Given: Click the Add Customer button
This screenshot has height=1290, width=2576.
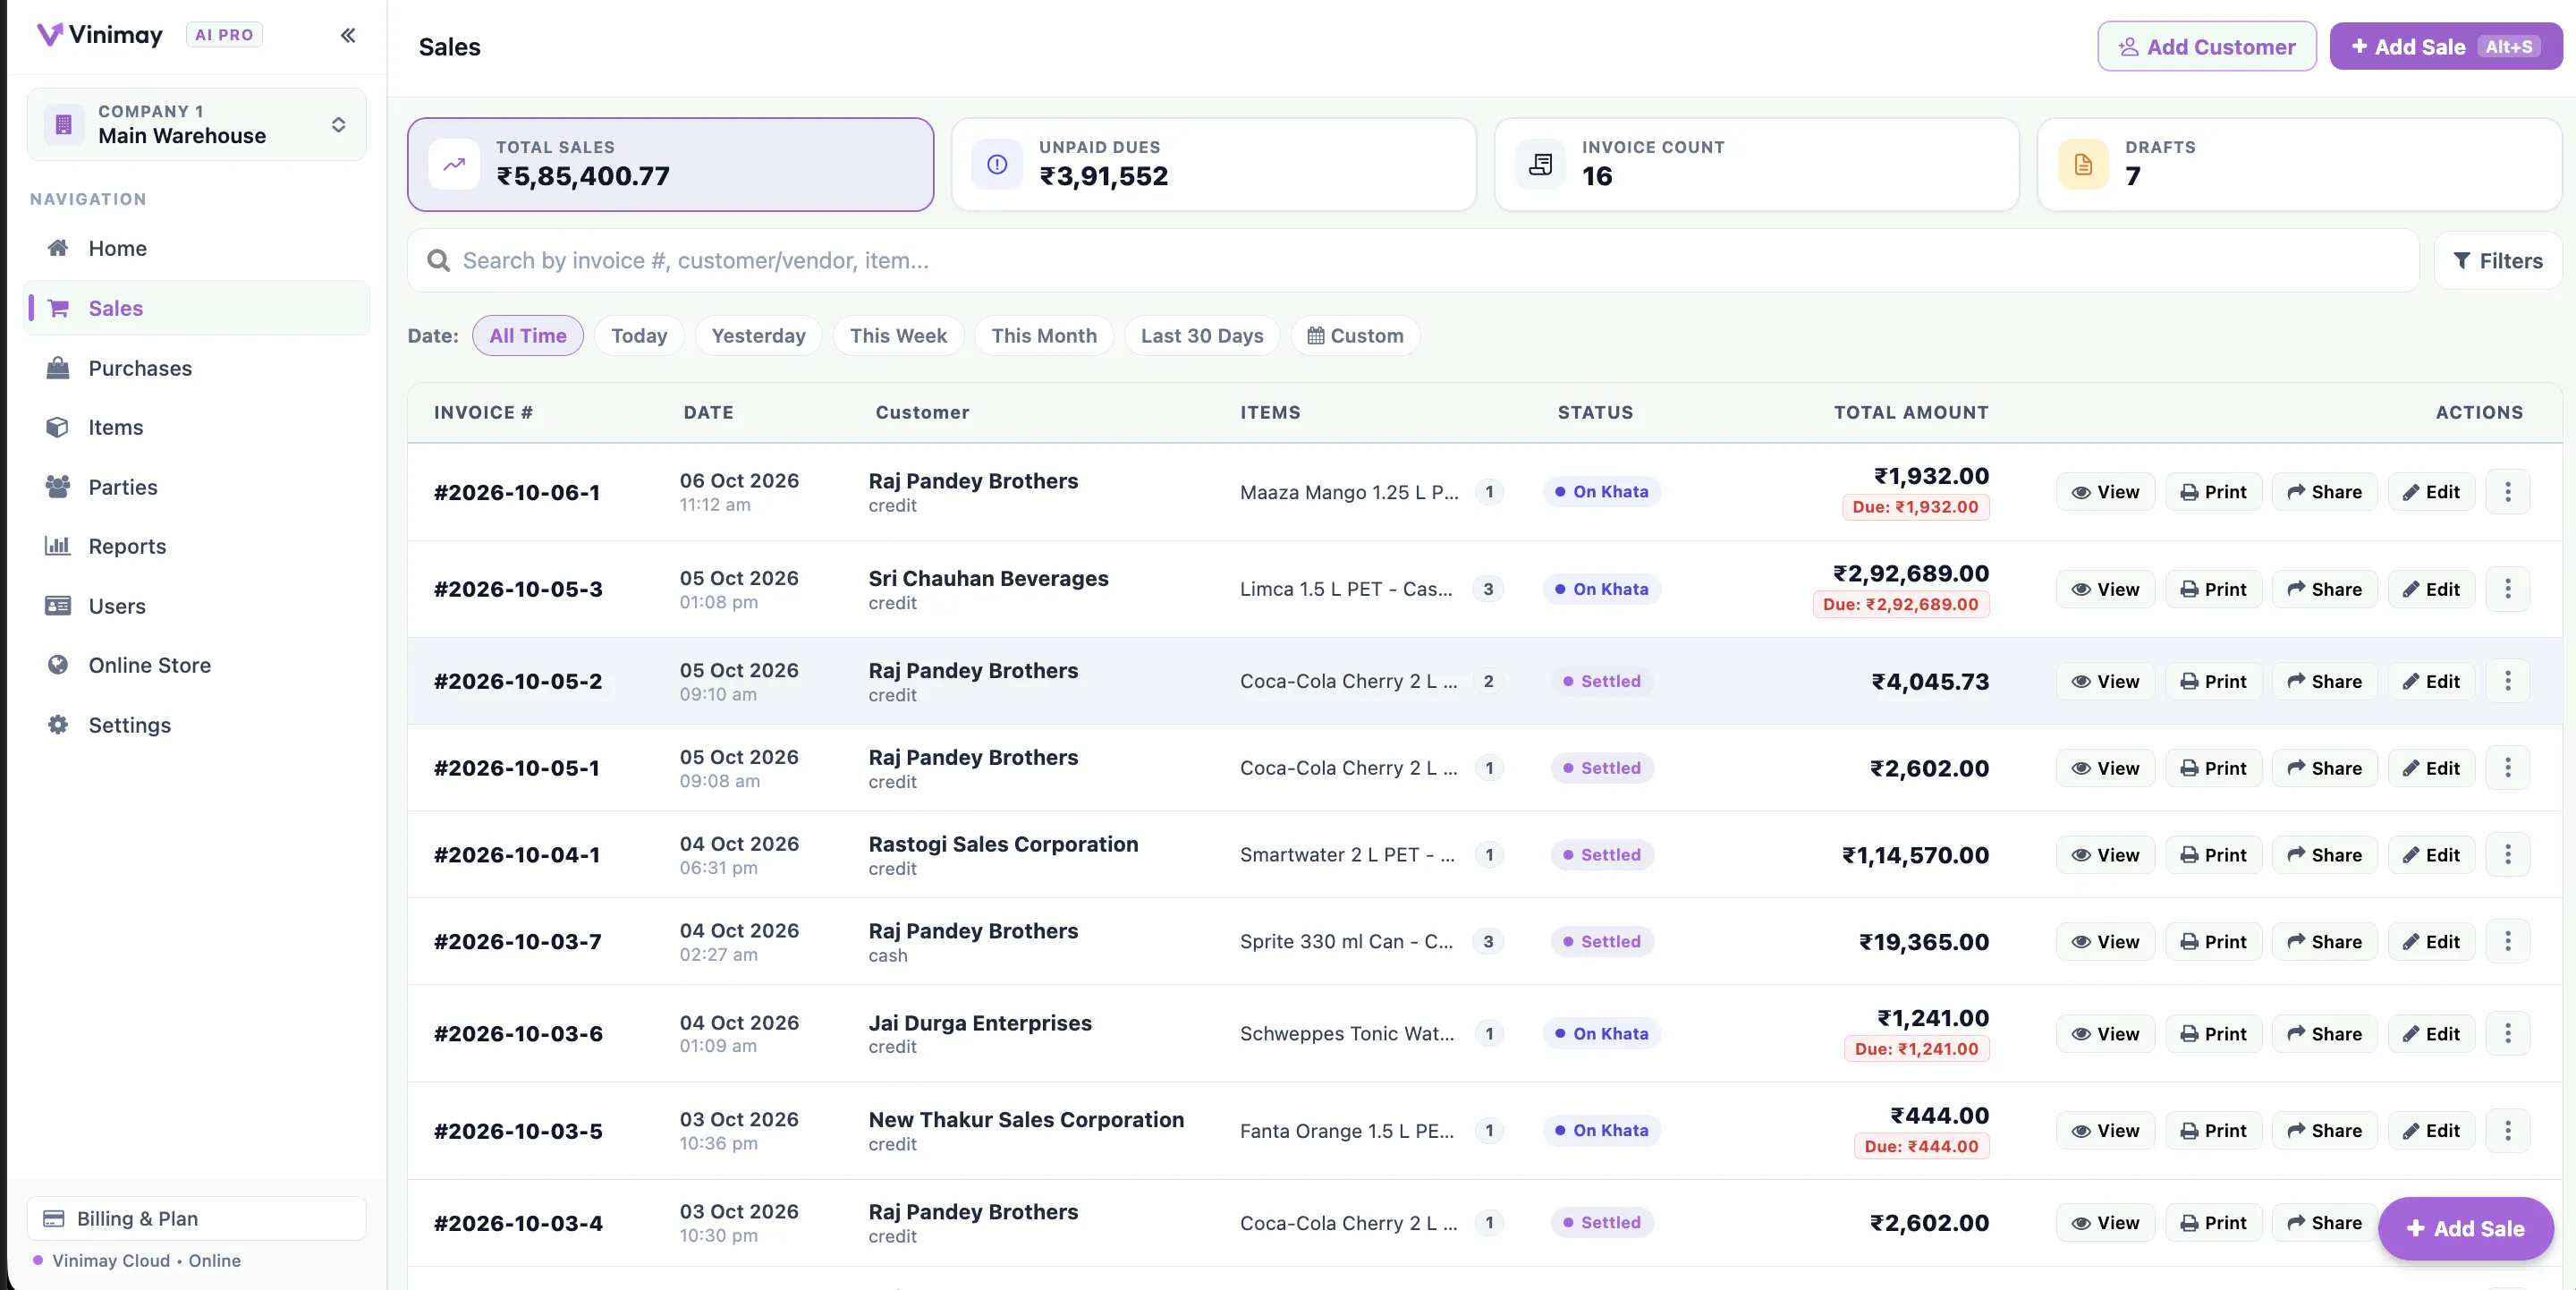Looking at the screenshot, I should click(x=2207, y=47).
